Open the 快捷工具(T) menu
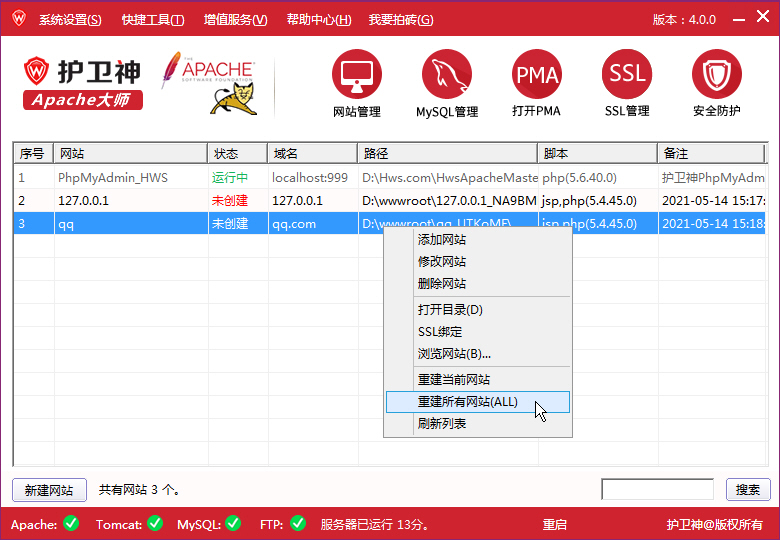This screenshot has width=780, height=540. (x=153, y=20)
